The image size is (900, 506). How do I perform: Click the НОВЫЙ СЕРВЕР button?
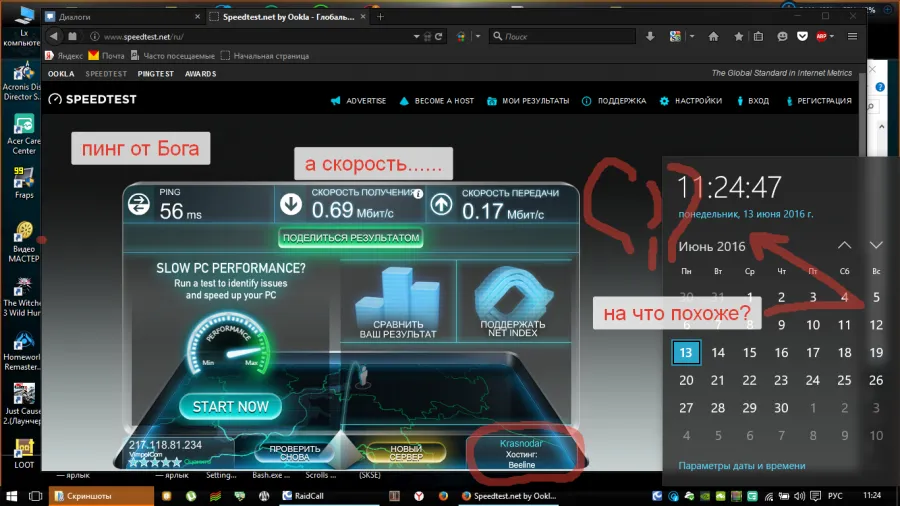click(406, 453)
